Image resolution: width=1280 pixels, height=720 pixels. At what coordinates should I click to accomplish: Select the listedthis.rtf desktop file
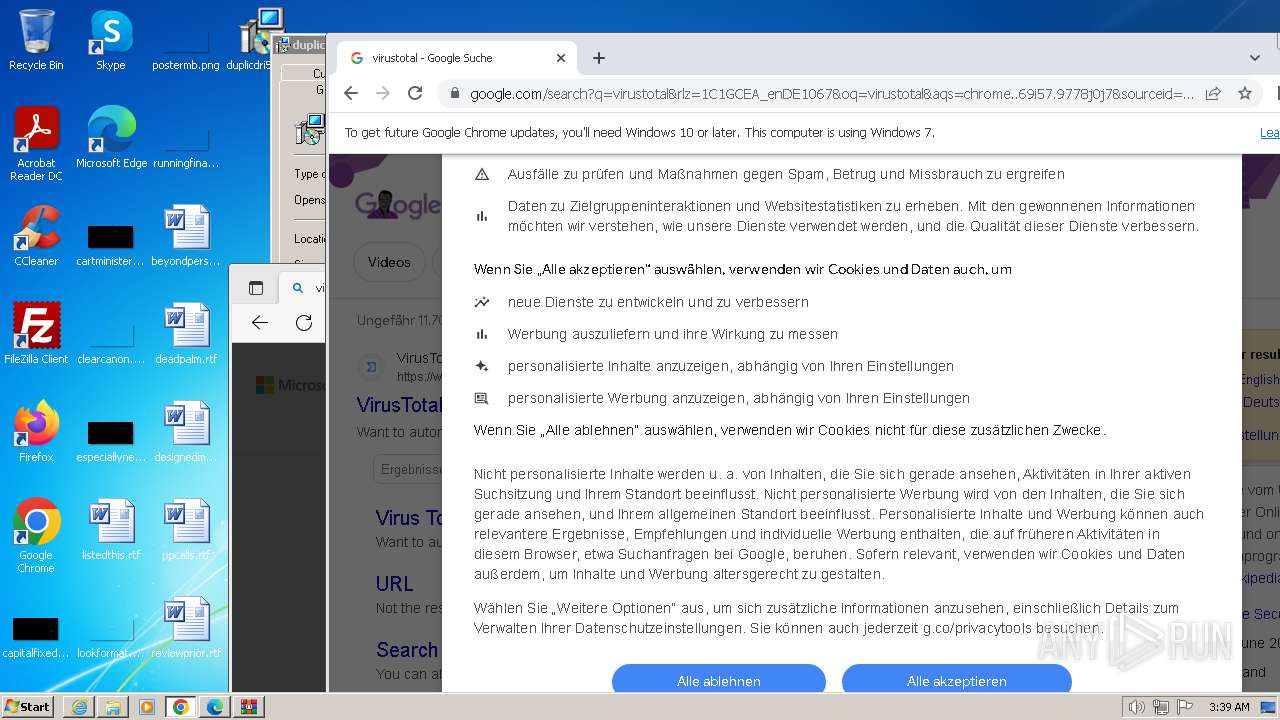coord(111,529)
